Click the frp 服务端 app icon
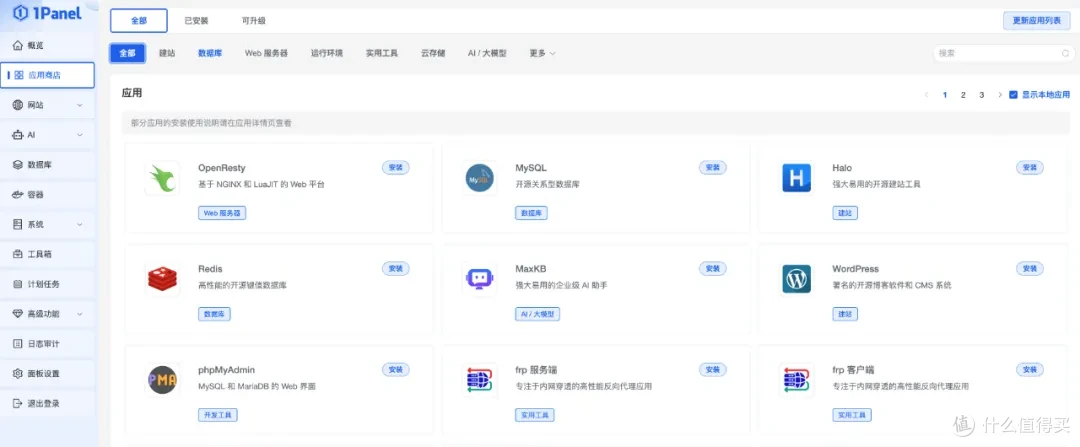Viewport: 1080px width, 447px height. [480, 380]
